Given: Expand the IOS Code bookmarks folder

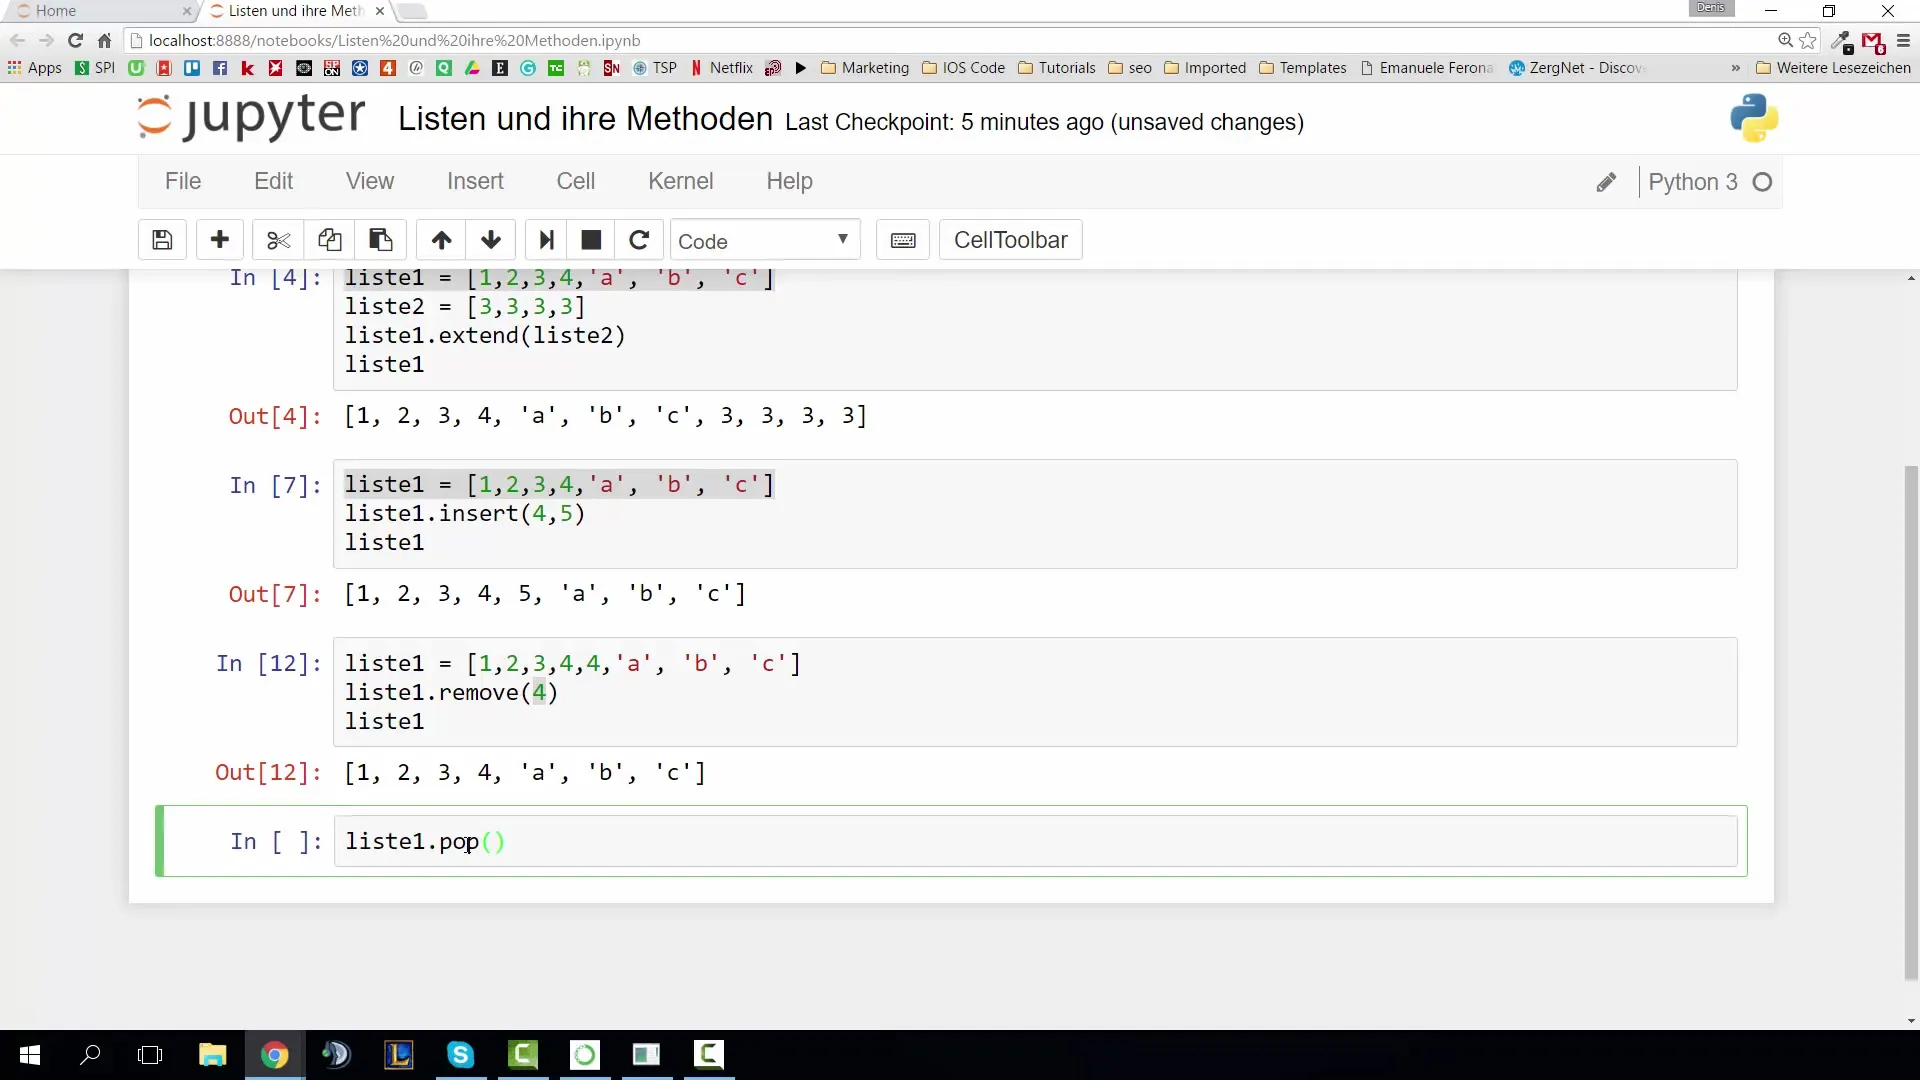Looking at the screenshot, I should 964,68.
